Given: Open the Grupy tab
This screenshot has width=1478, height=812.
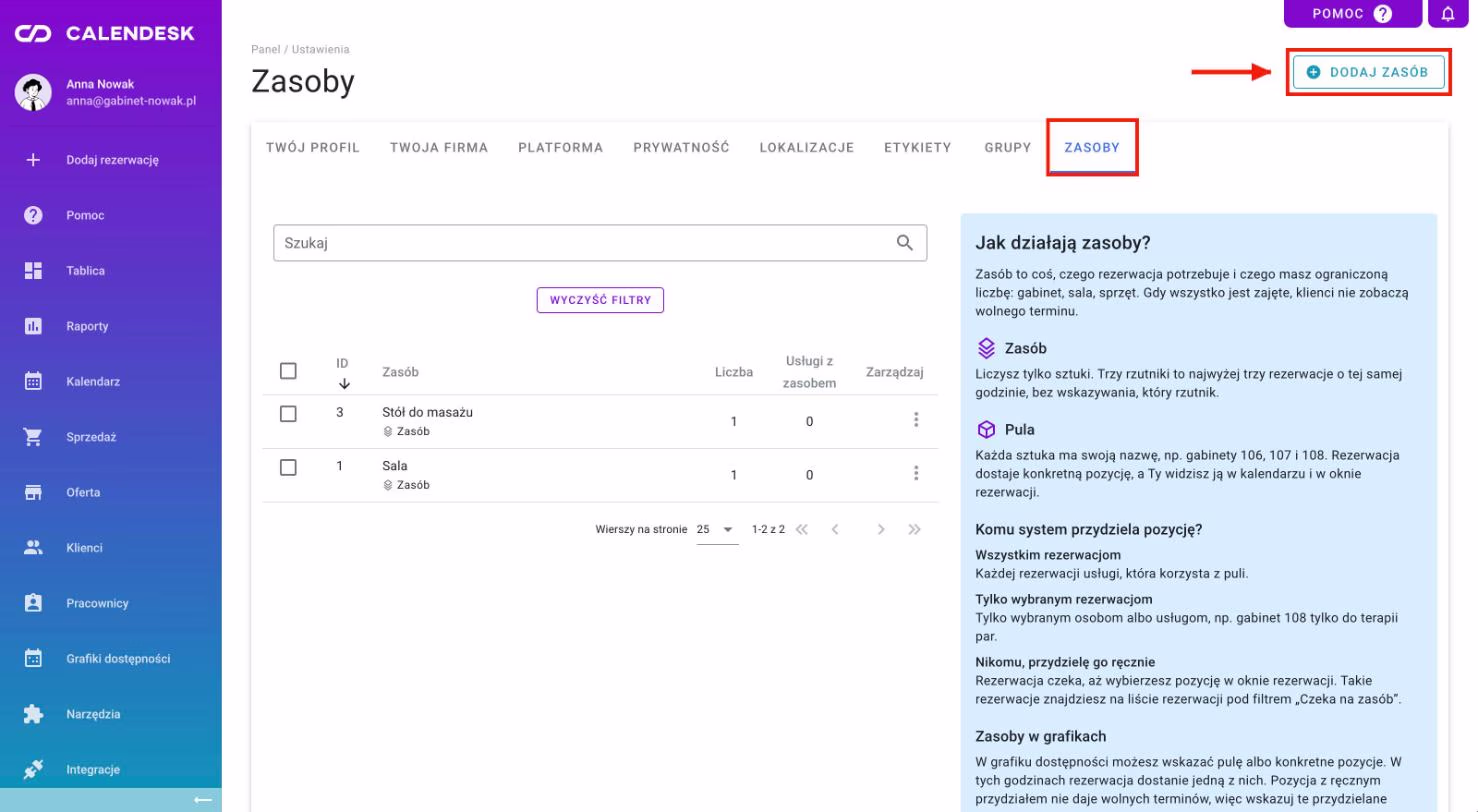Looking at the screenshot, I should 1007,148.
